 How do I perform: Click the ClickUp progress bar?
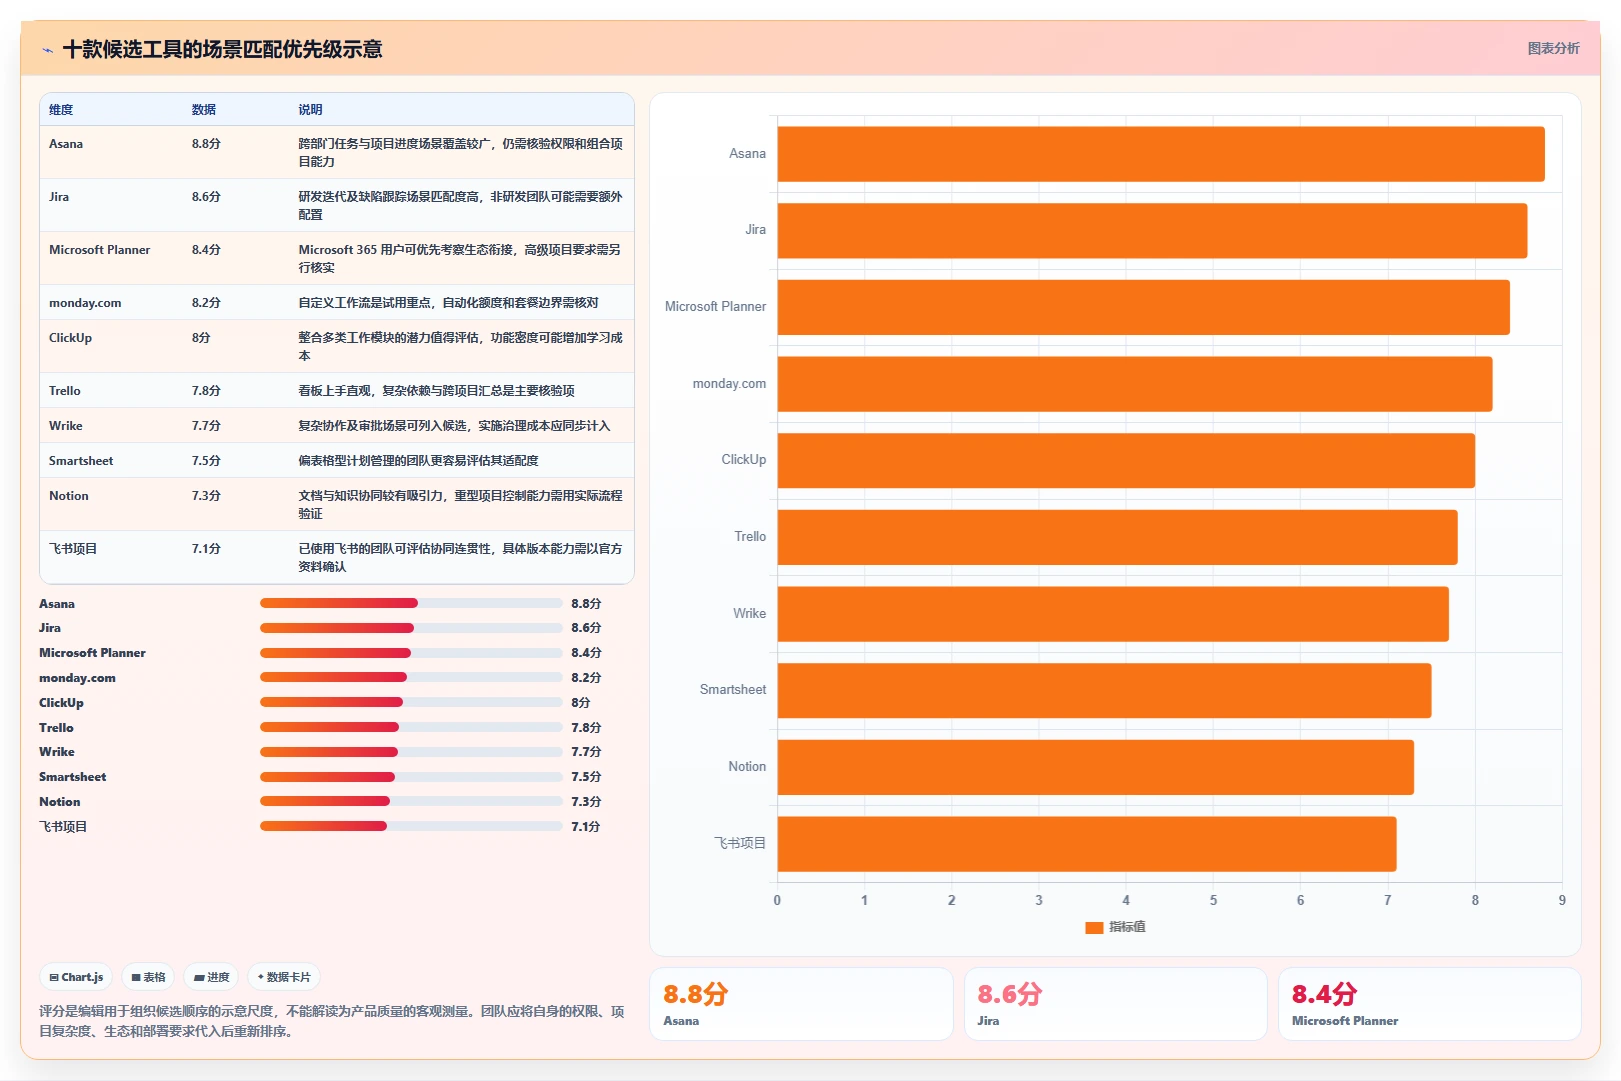411,702
